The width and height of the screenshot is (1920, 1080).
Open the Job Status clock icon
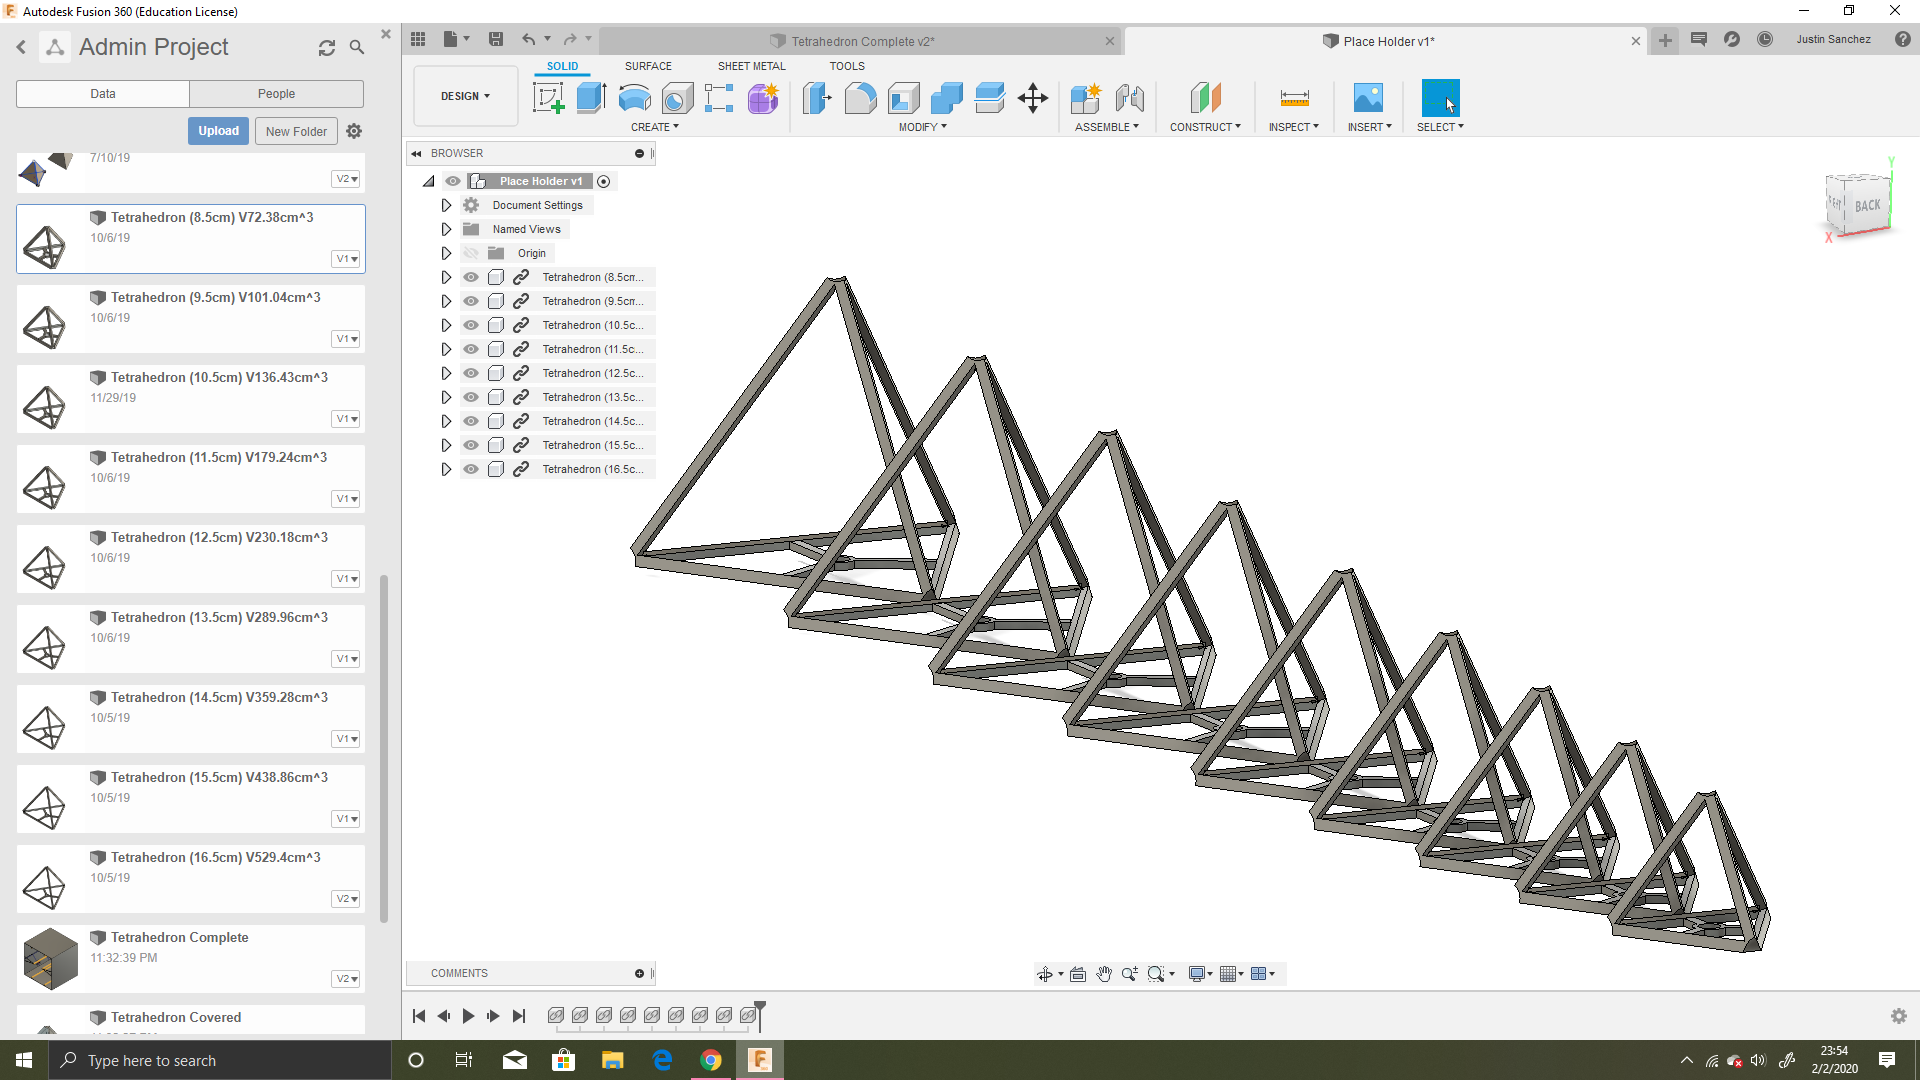point(1765,39)
